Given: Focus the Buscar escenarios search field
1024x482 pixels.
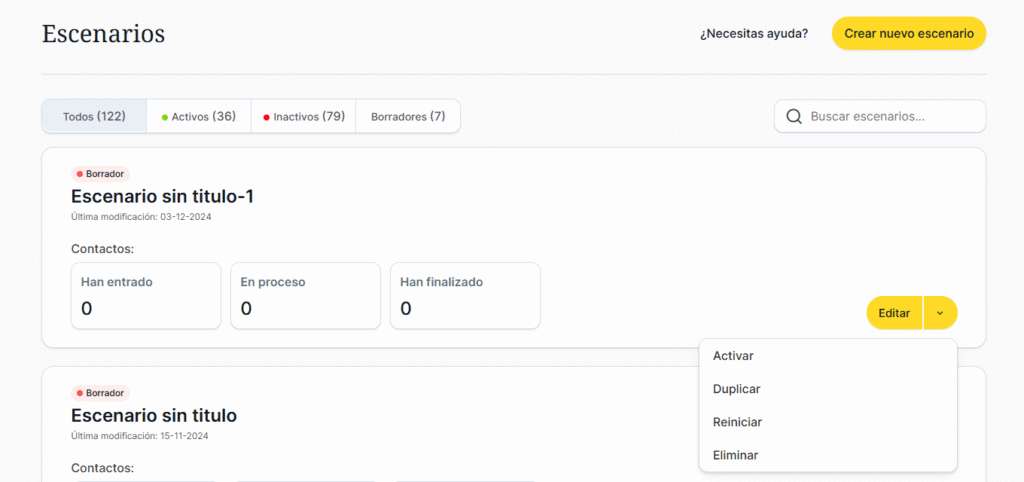Looking at the screenshot, I should tap(890, 117).
